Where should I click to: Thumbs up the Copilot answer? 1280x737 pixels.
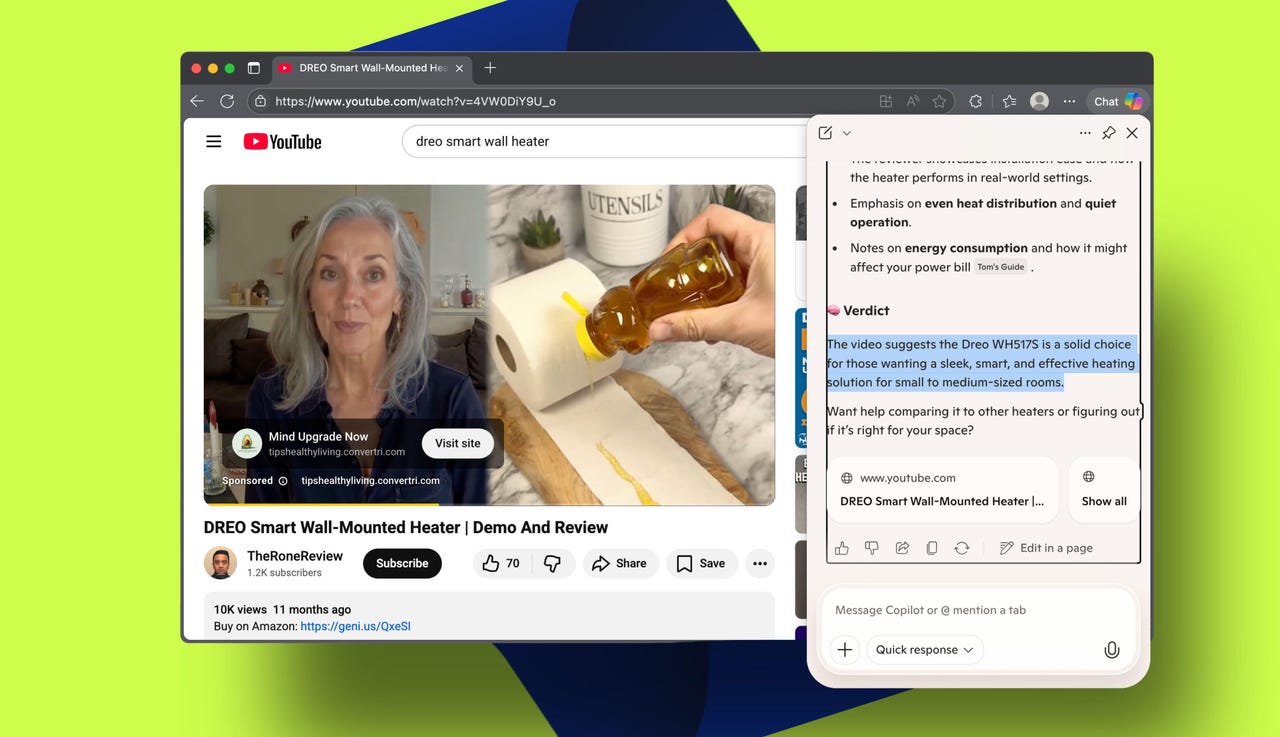pos(842,548)
